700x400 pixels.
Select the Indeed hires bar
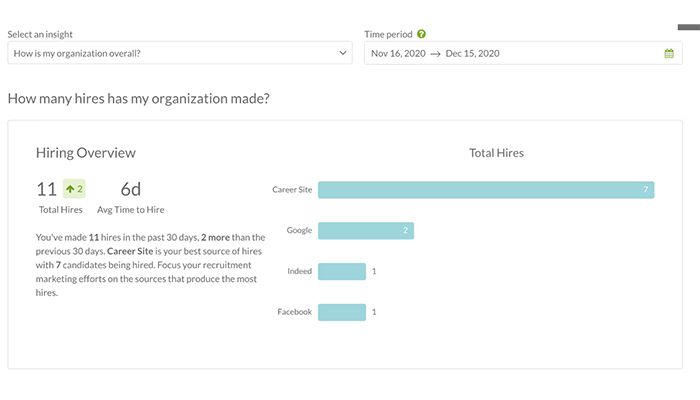click(x=342, y=271)
